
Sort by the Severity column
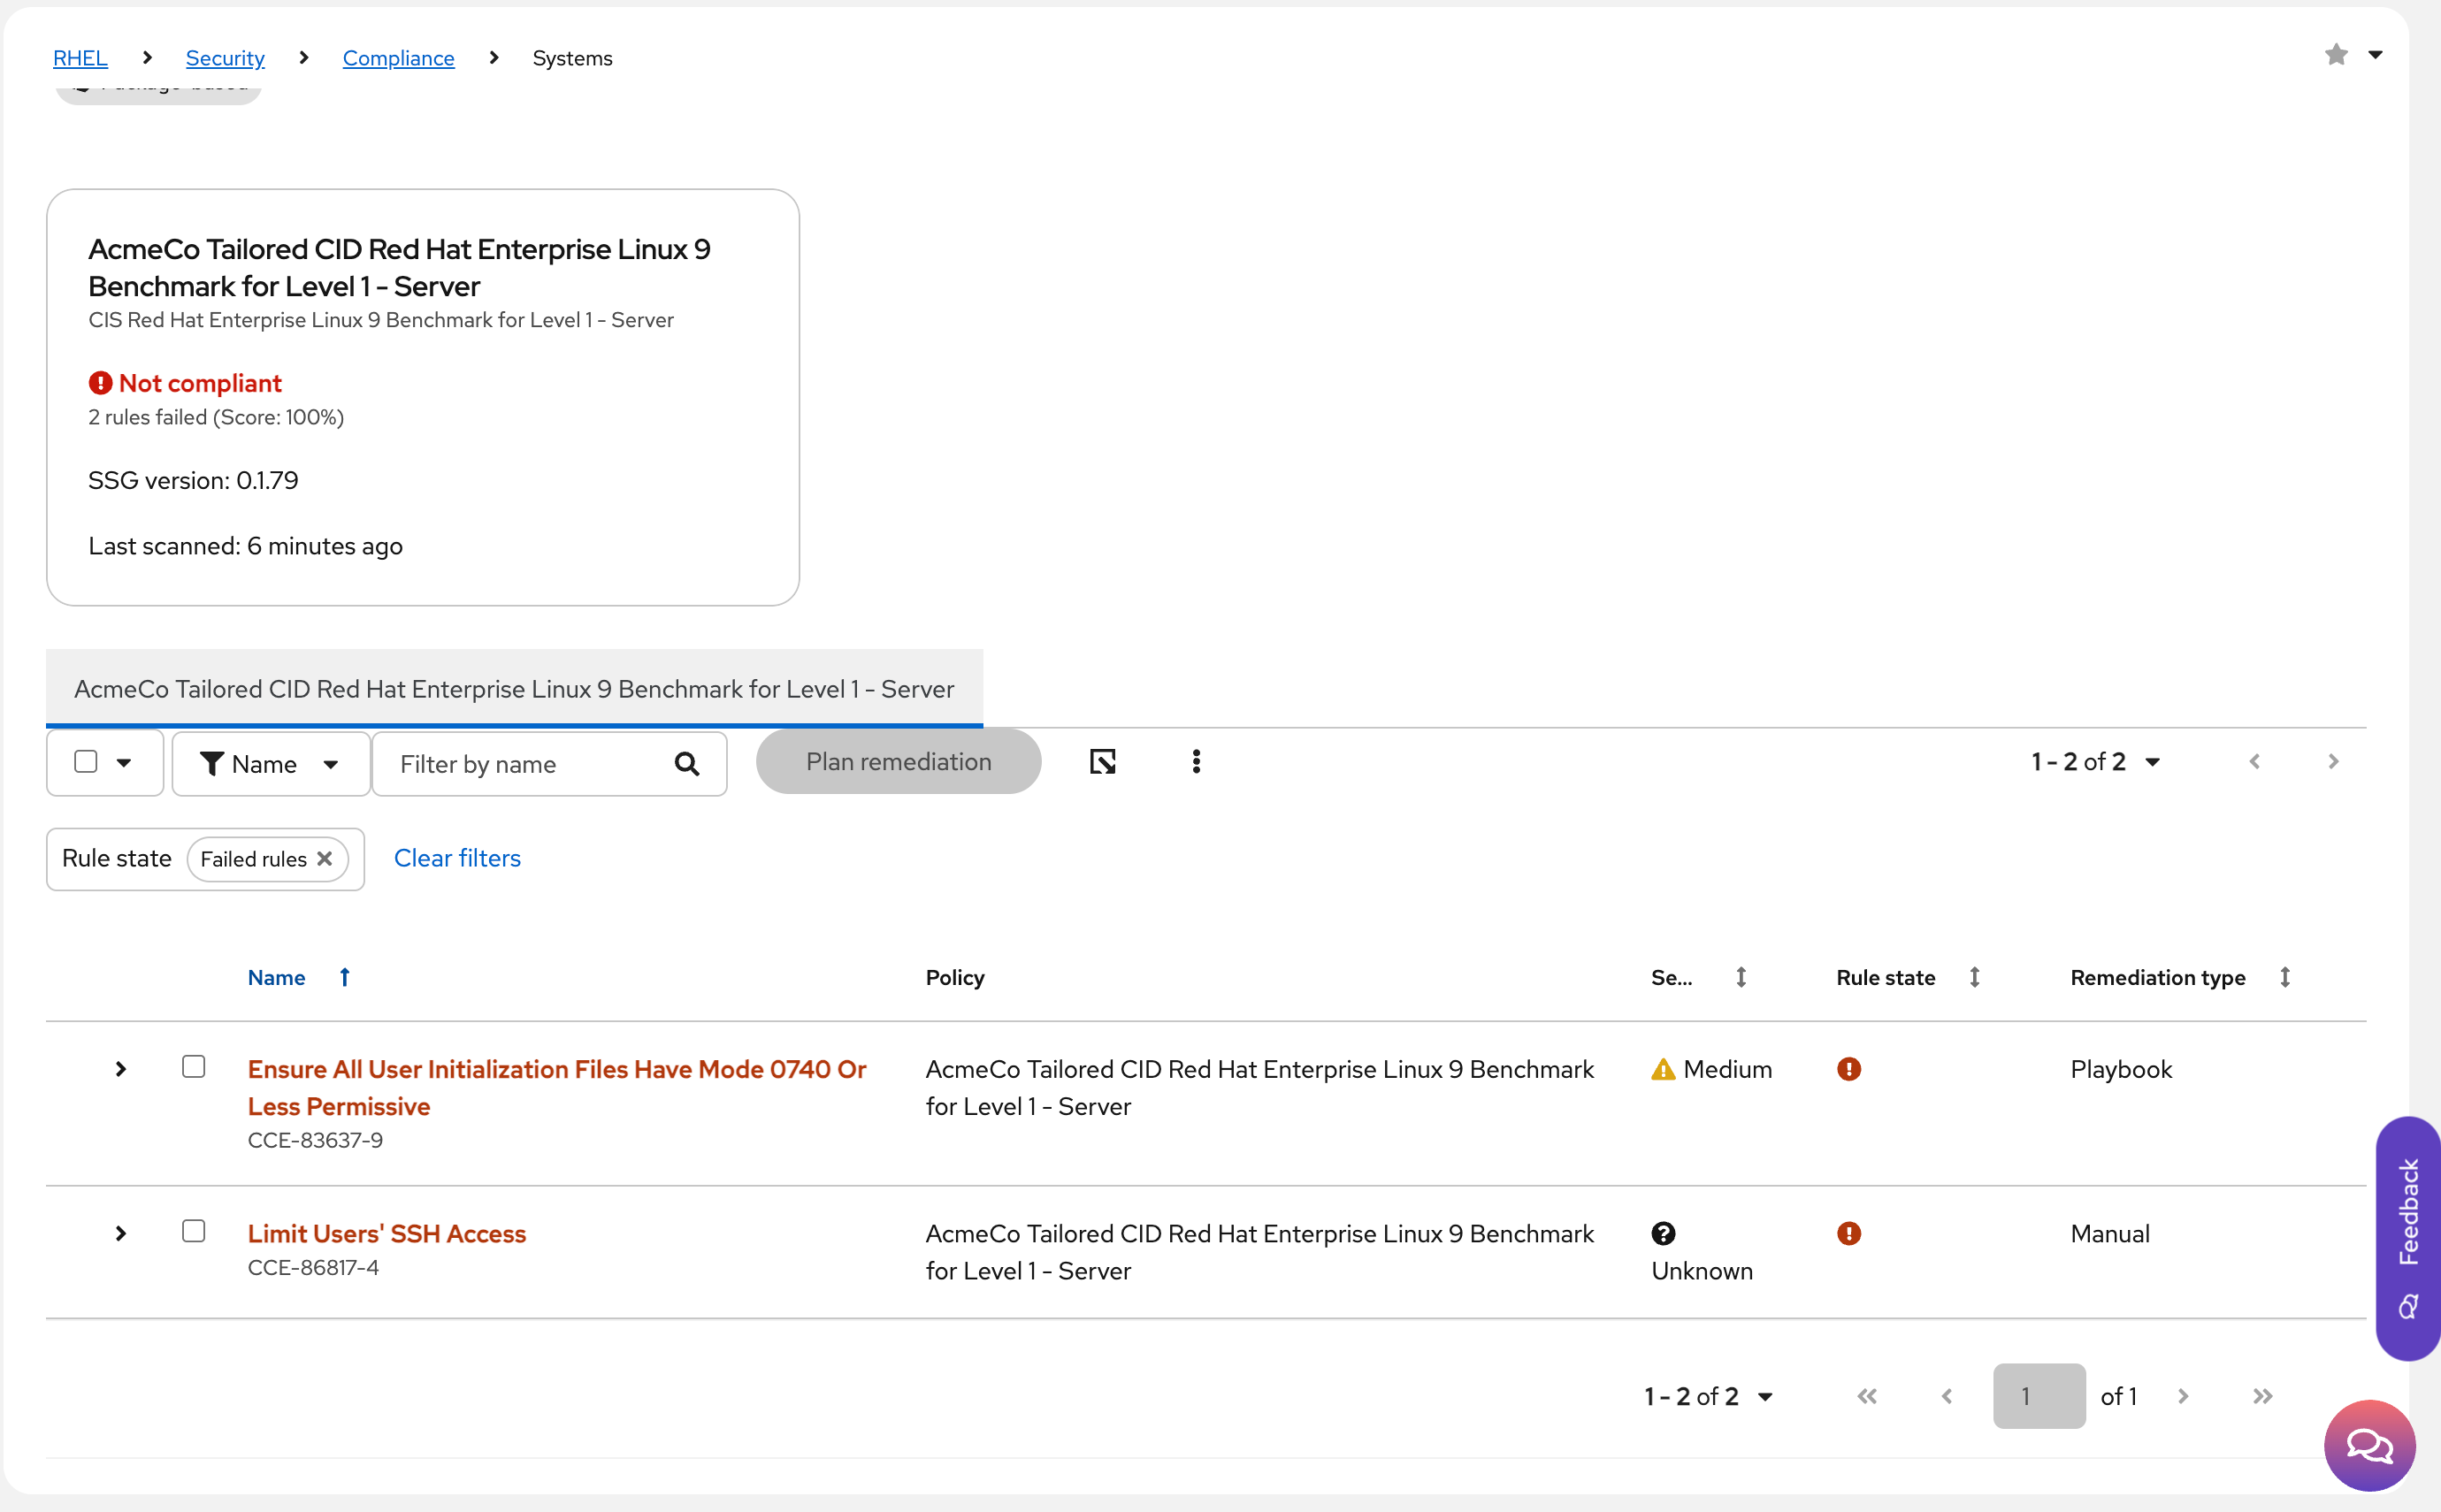pos(1740,977)
